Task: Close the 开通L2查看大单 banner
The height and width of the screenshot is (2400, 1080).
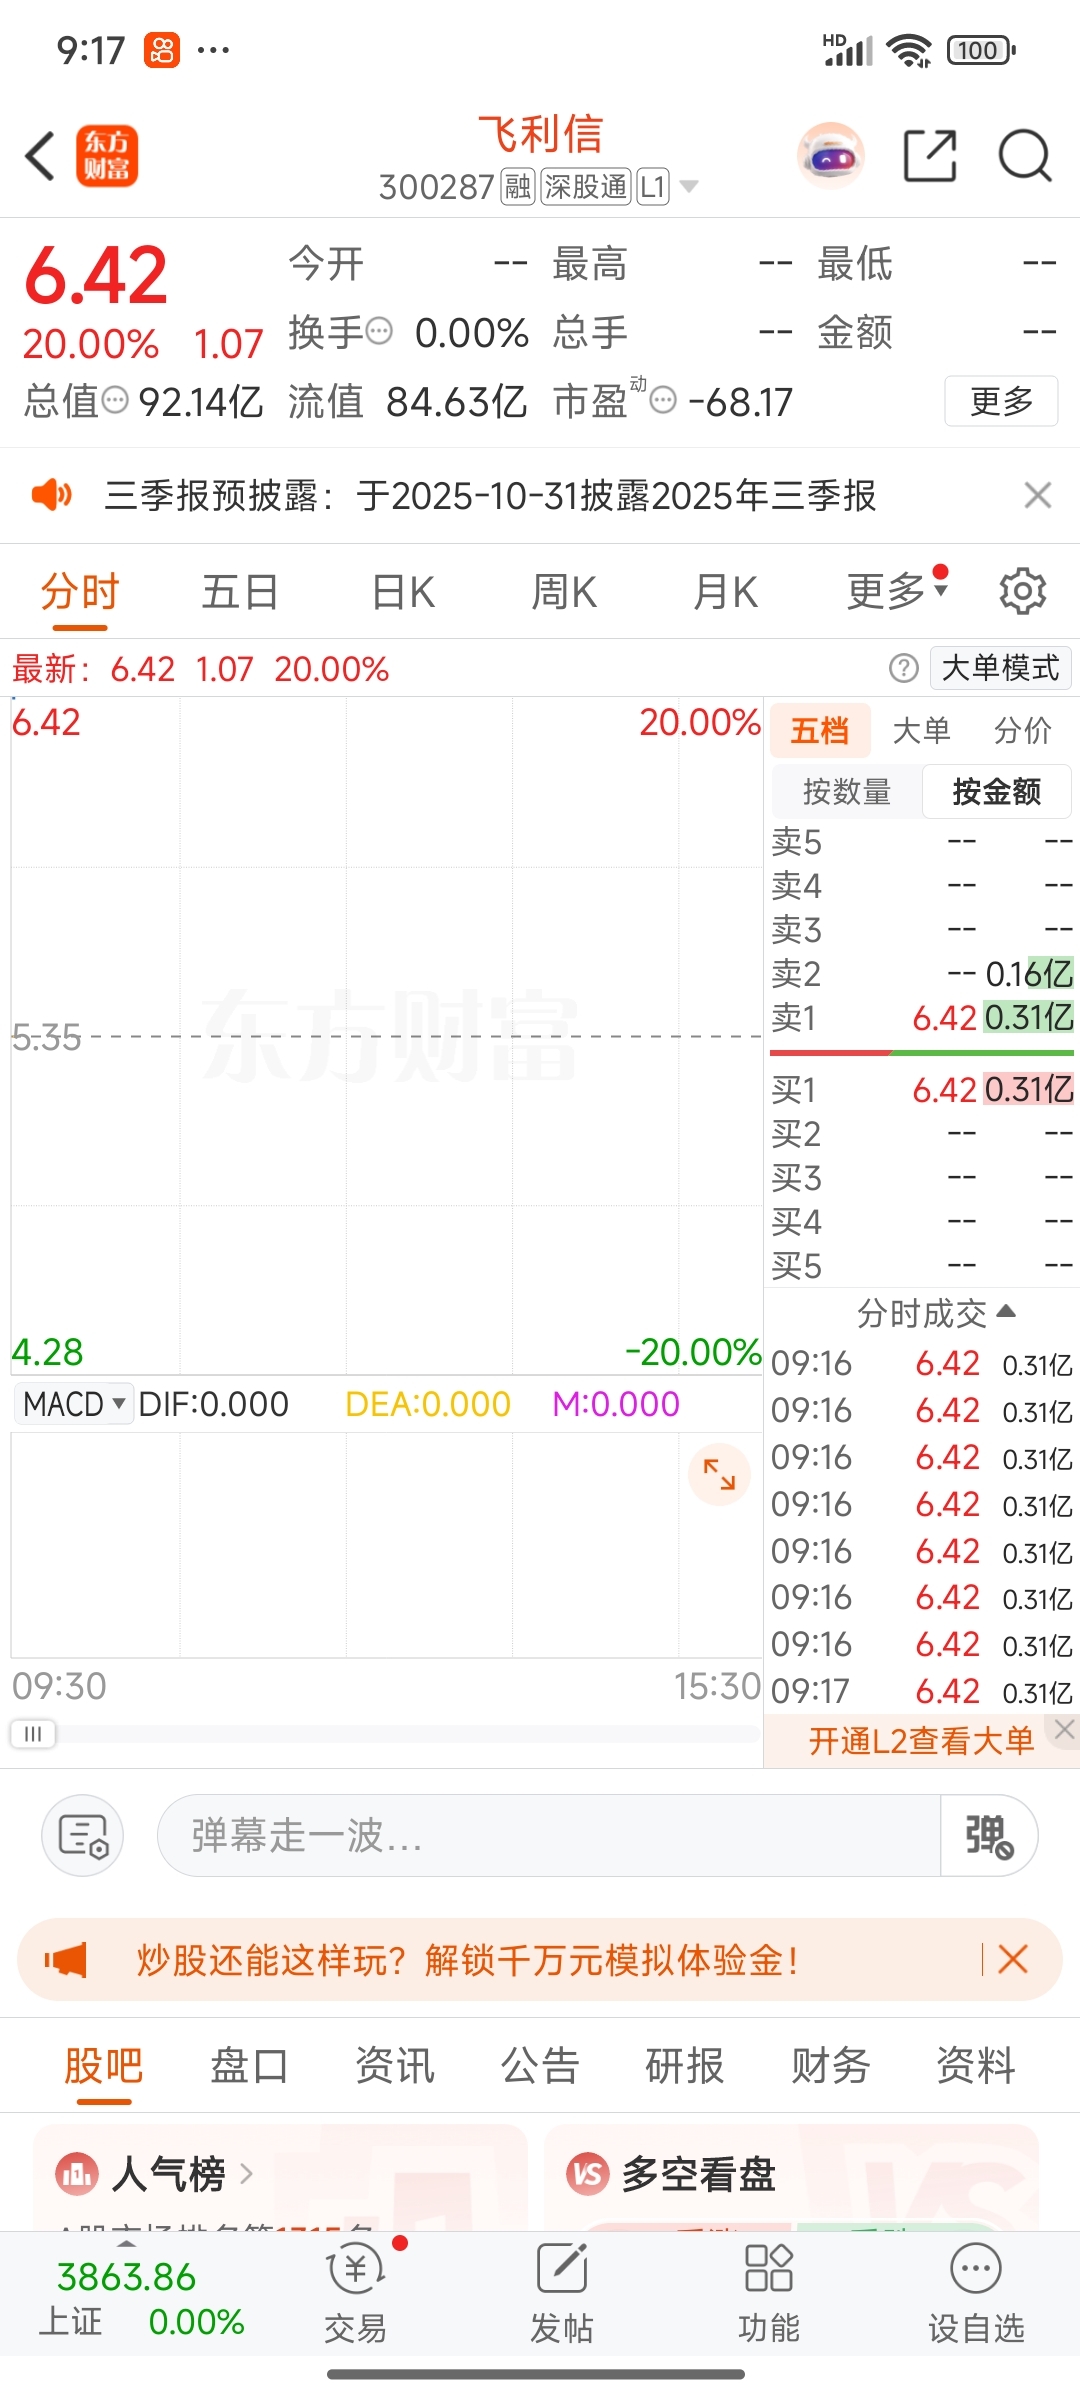Action: 1064,1729
